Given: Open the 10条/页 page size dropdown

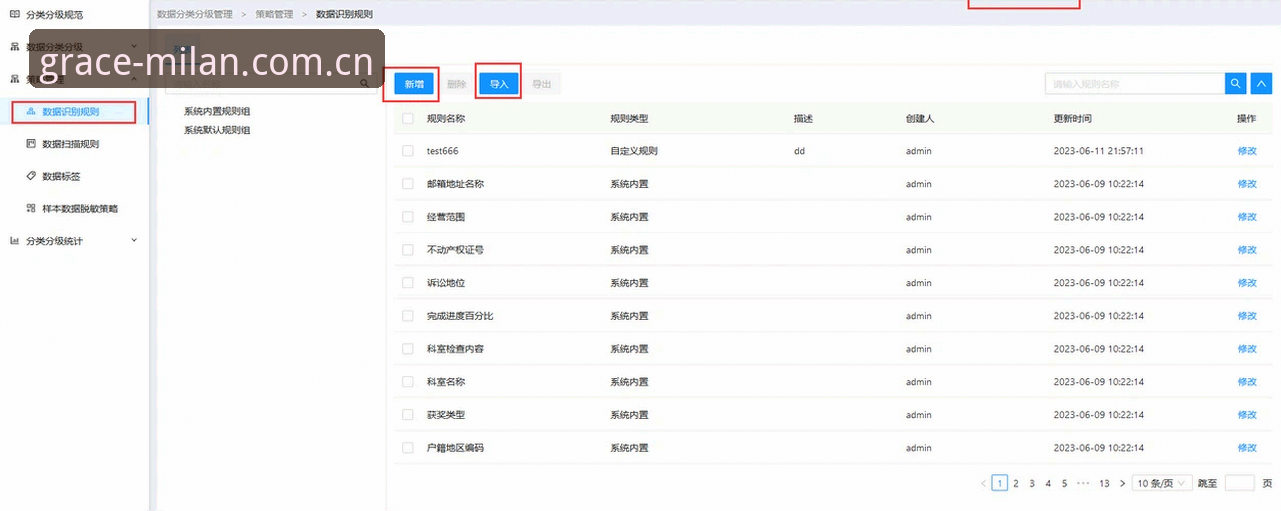Looking at the screenshot, I should pos(1162,483).
